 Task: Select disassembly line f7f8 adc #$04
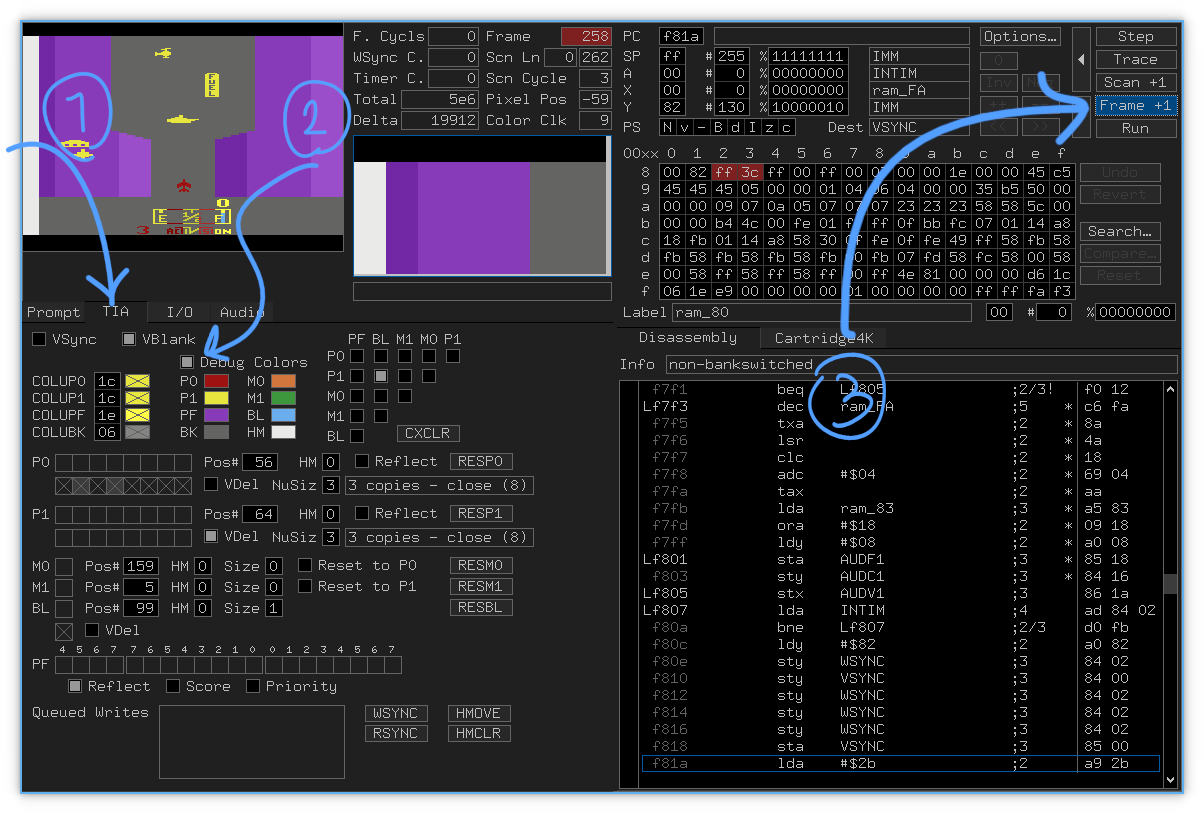pos(900,474)
